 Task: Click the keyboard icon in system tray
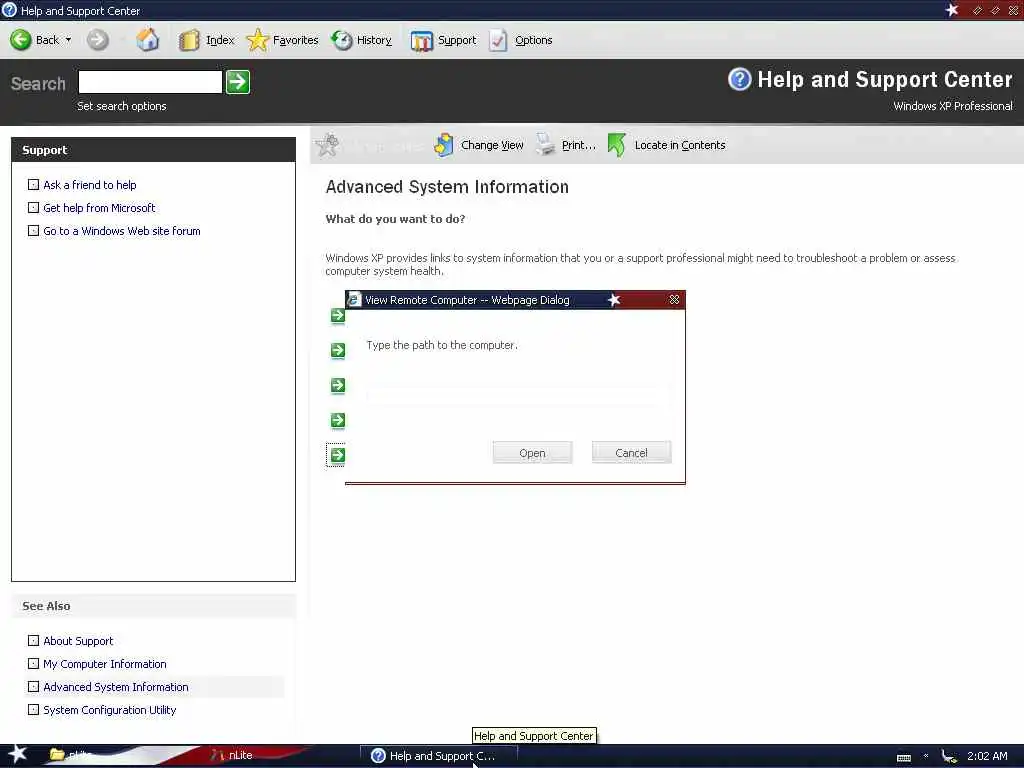(904, 758)
